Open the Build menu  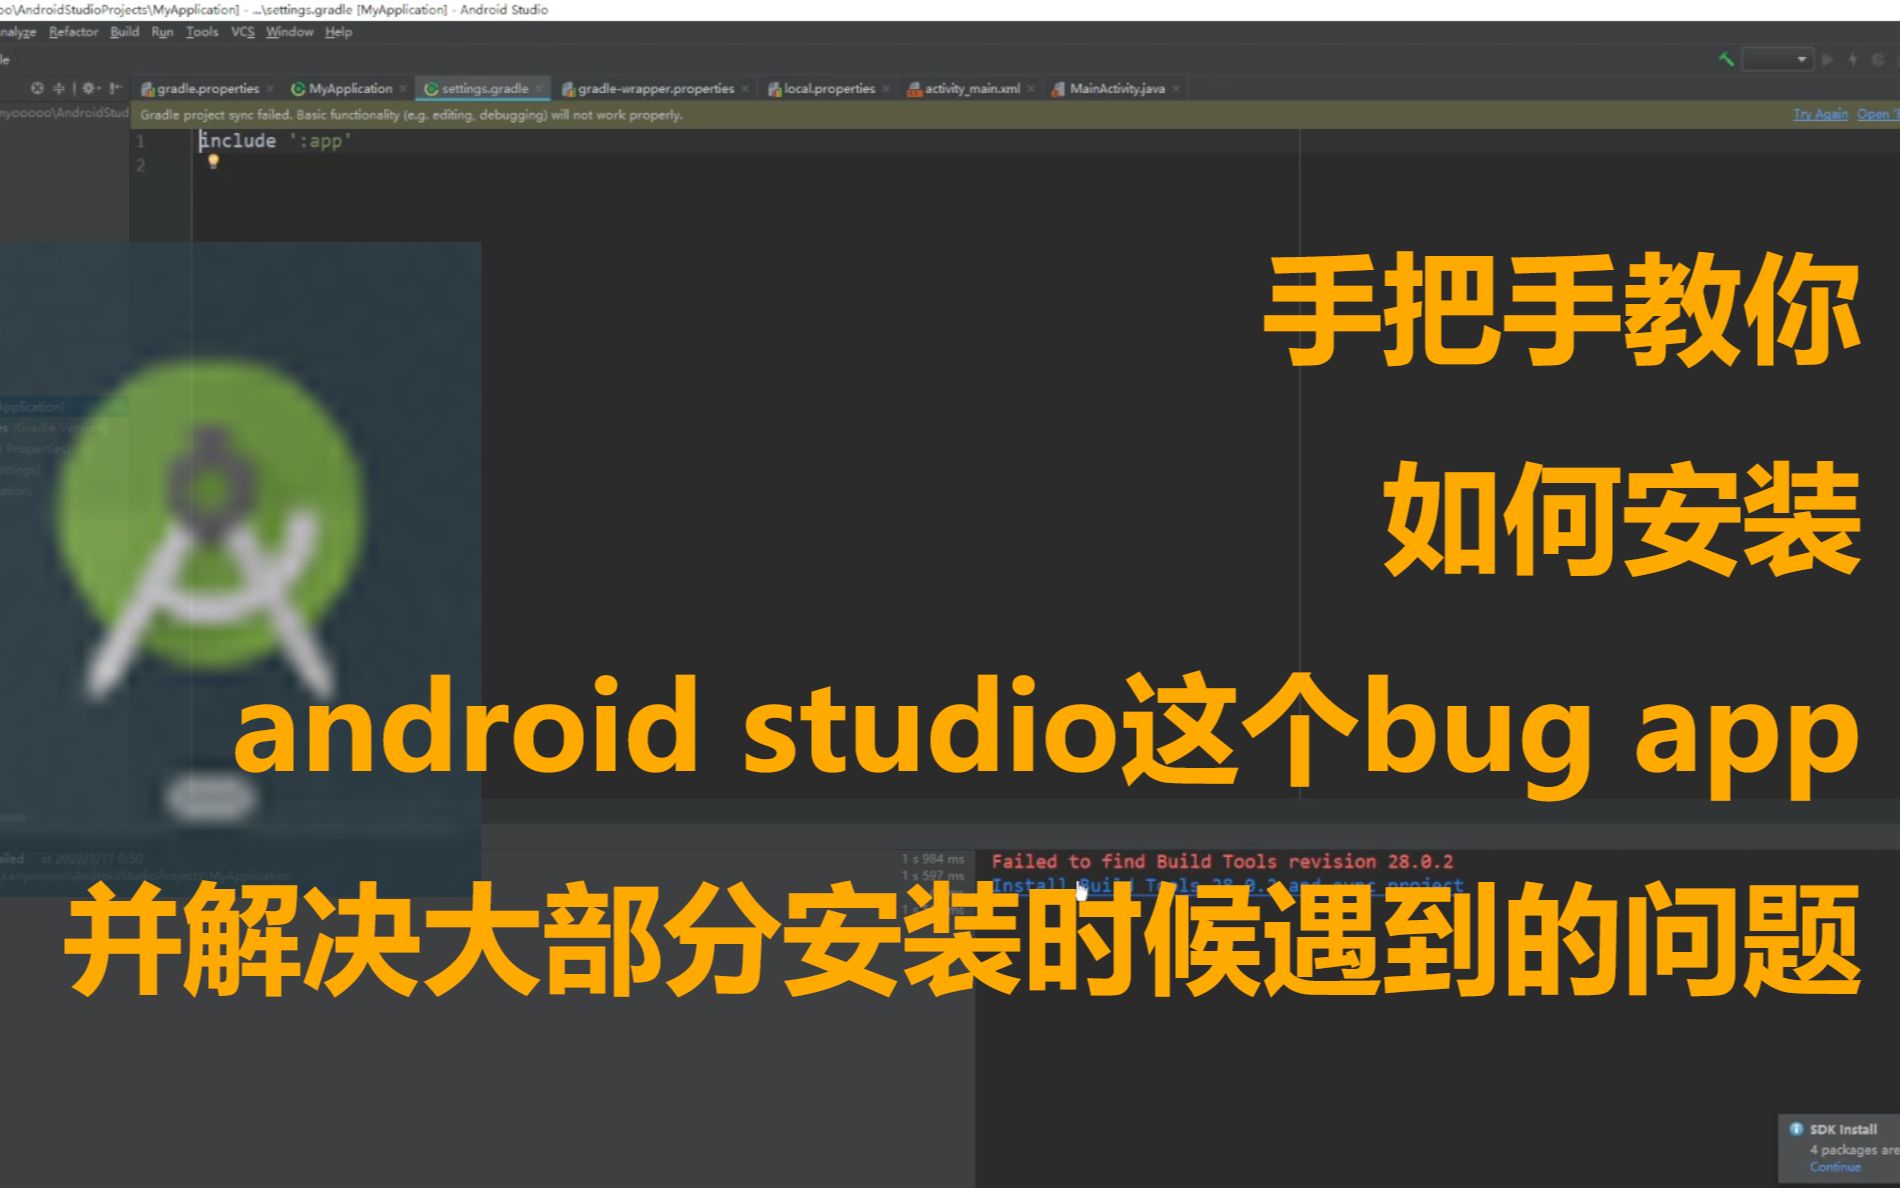[123, 31]
